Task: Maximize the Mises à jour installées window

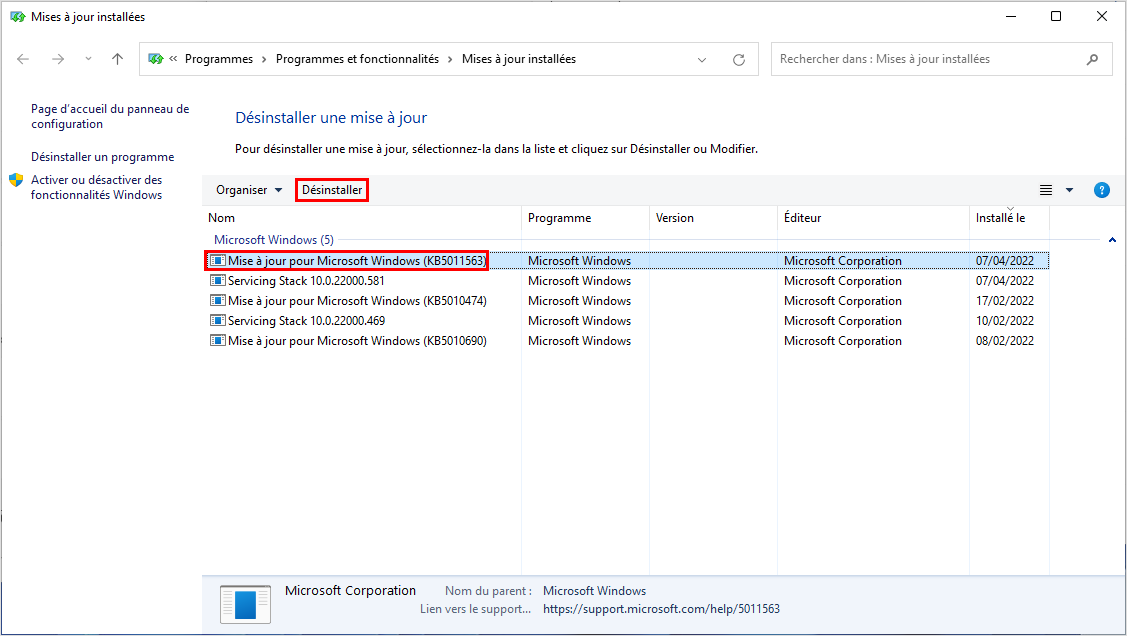Action: 1056,17
